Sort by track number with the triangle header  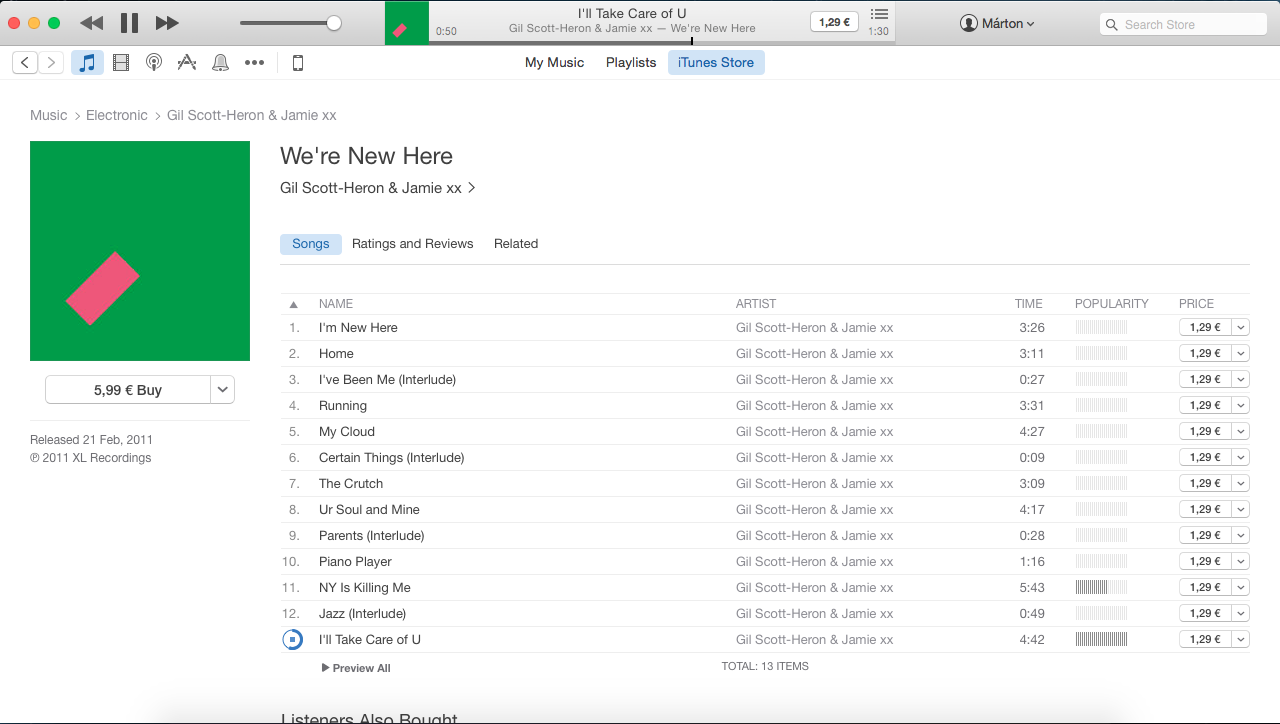(x=294, y=304)
